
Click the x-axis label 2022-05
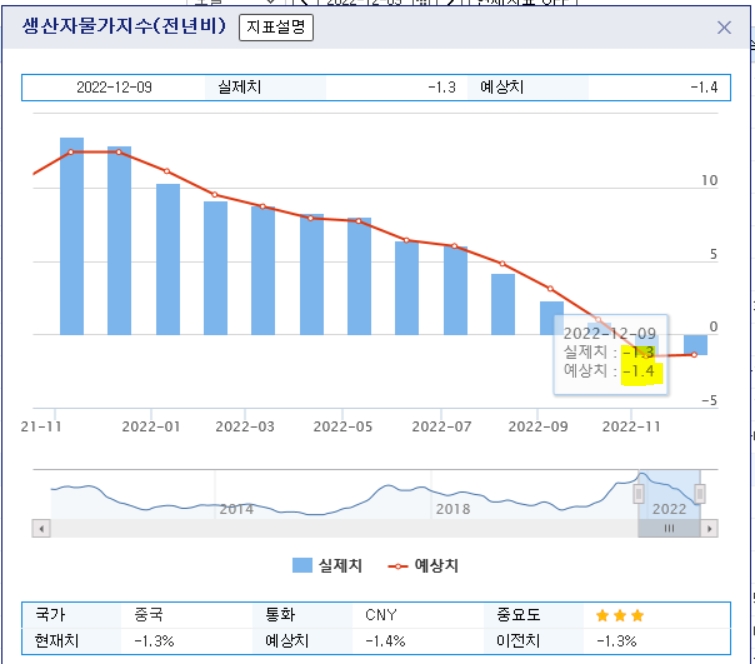(343, 427)
